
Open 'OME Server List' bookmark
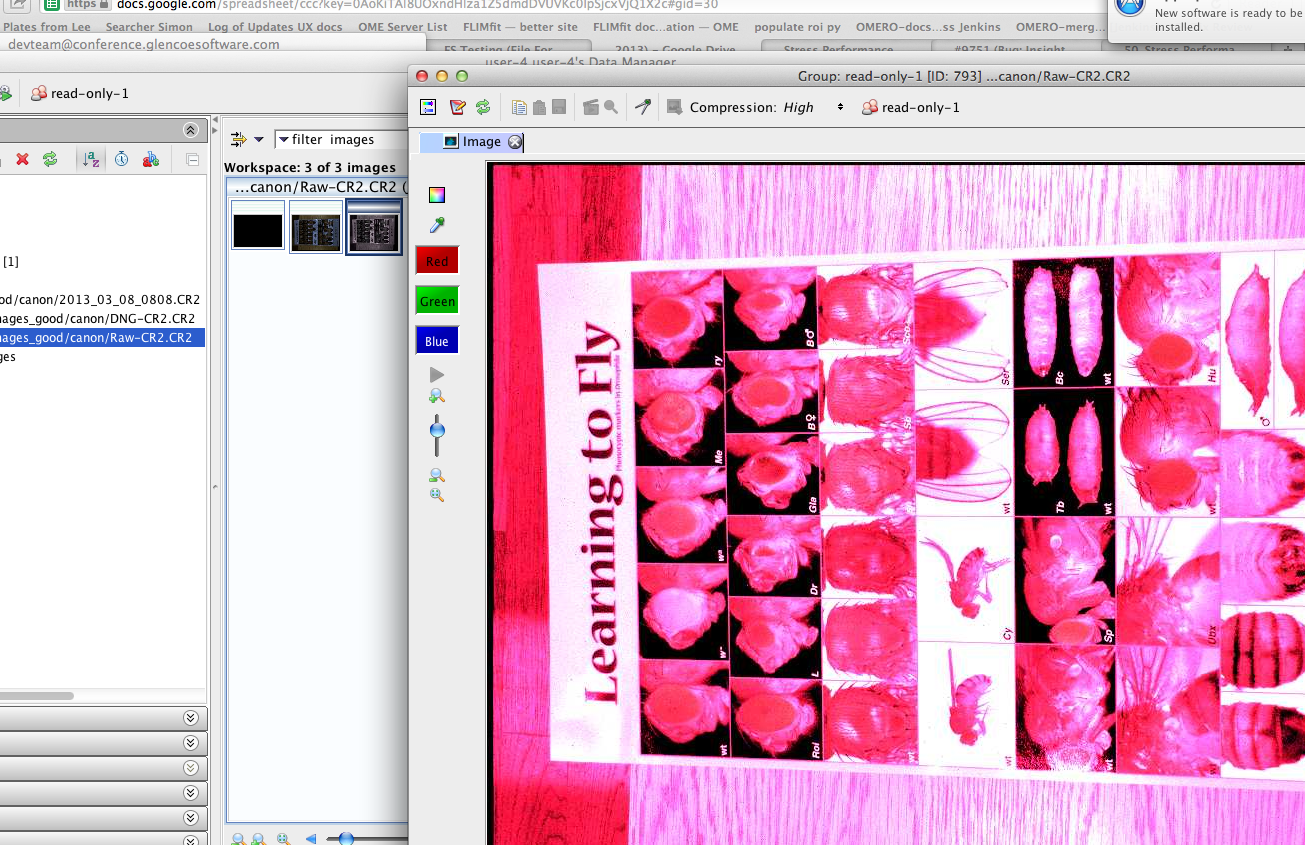[403, 27]
